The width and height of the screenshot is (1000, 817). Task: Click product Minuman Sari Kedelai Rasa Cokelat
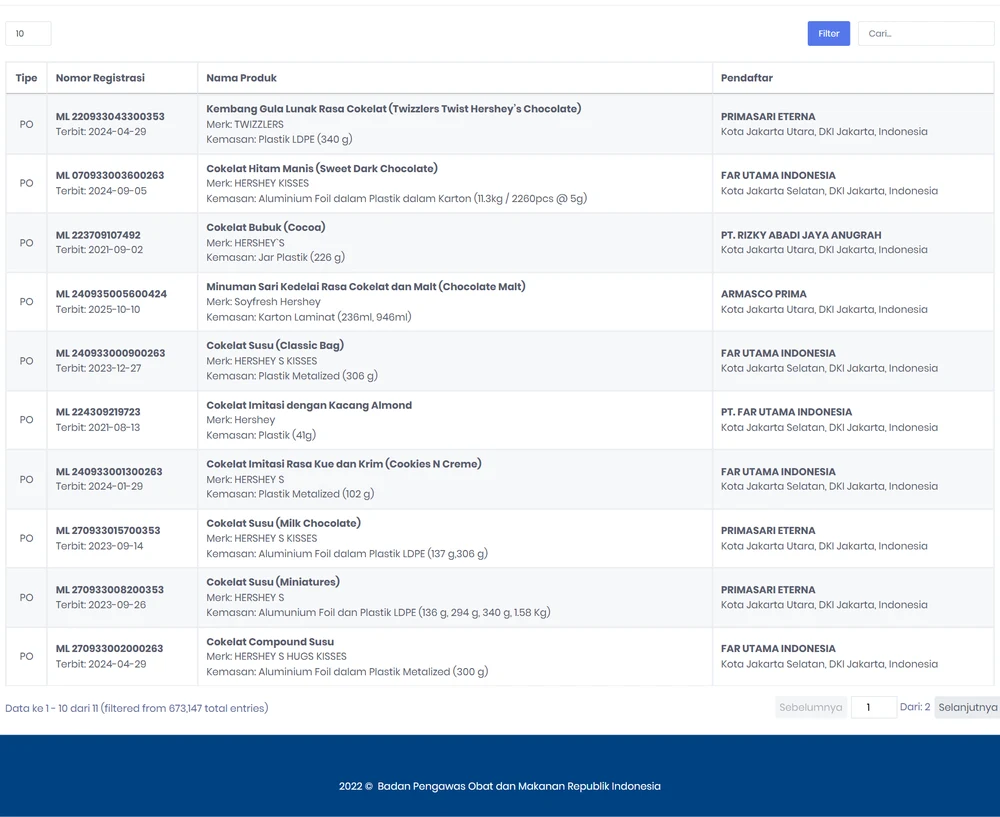366,286
